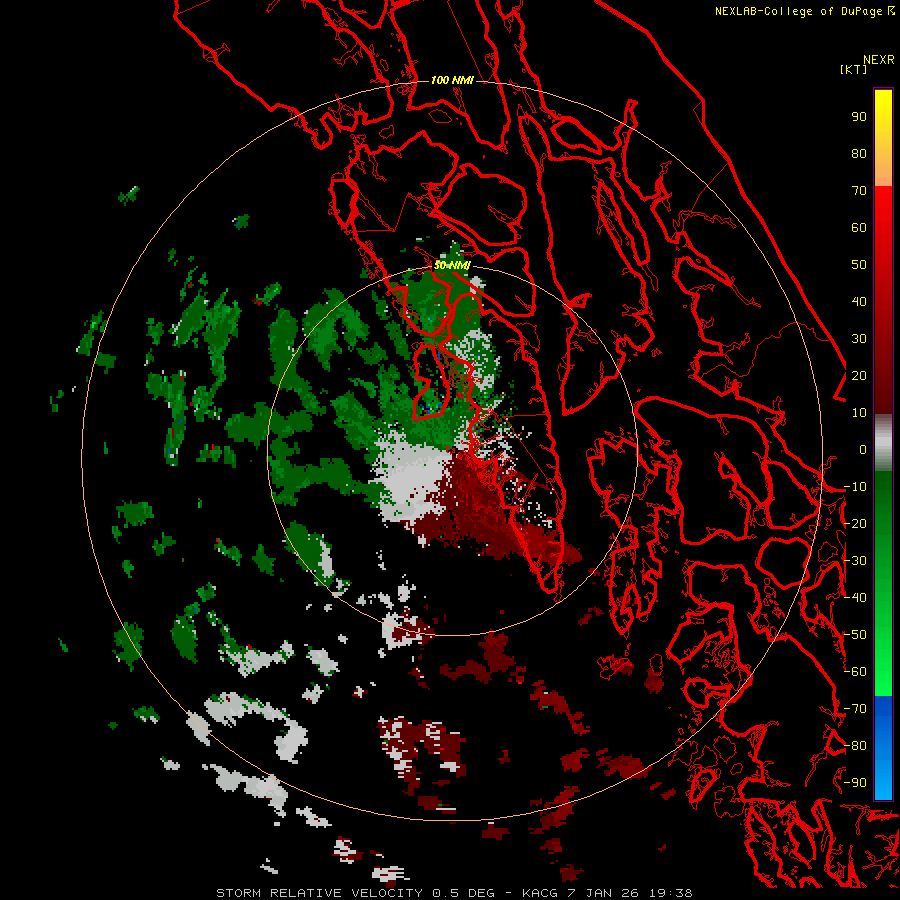Click the 70 value on velocity scale
The height and width of the screenshot is (900, 900).
click(x=859, y=191)
